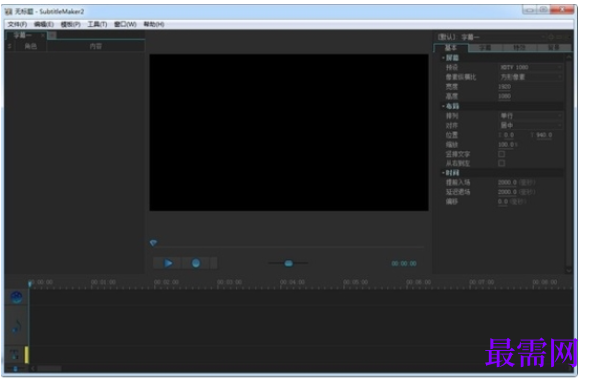This screenshot has height=384, width=597.
Task: Switch to the 字幕 properties tab
Action: pos(485,48)
